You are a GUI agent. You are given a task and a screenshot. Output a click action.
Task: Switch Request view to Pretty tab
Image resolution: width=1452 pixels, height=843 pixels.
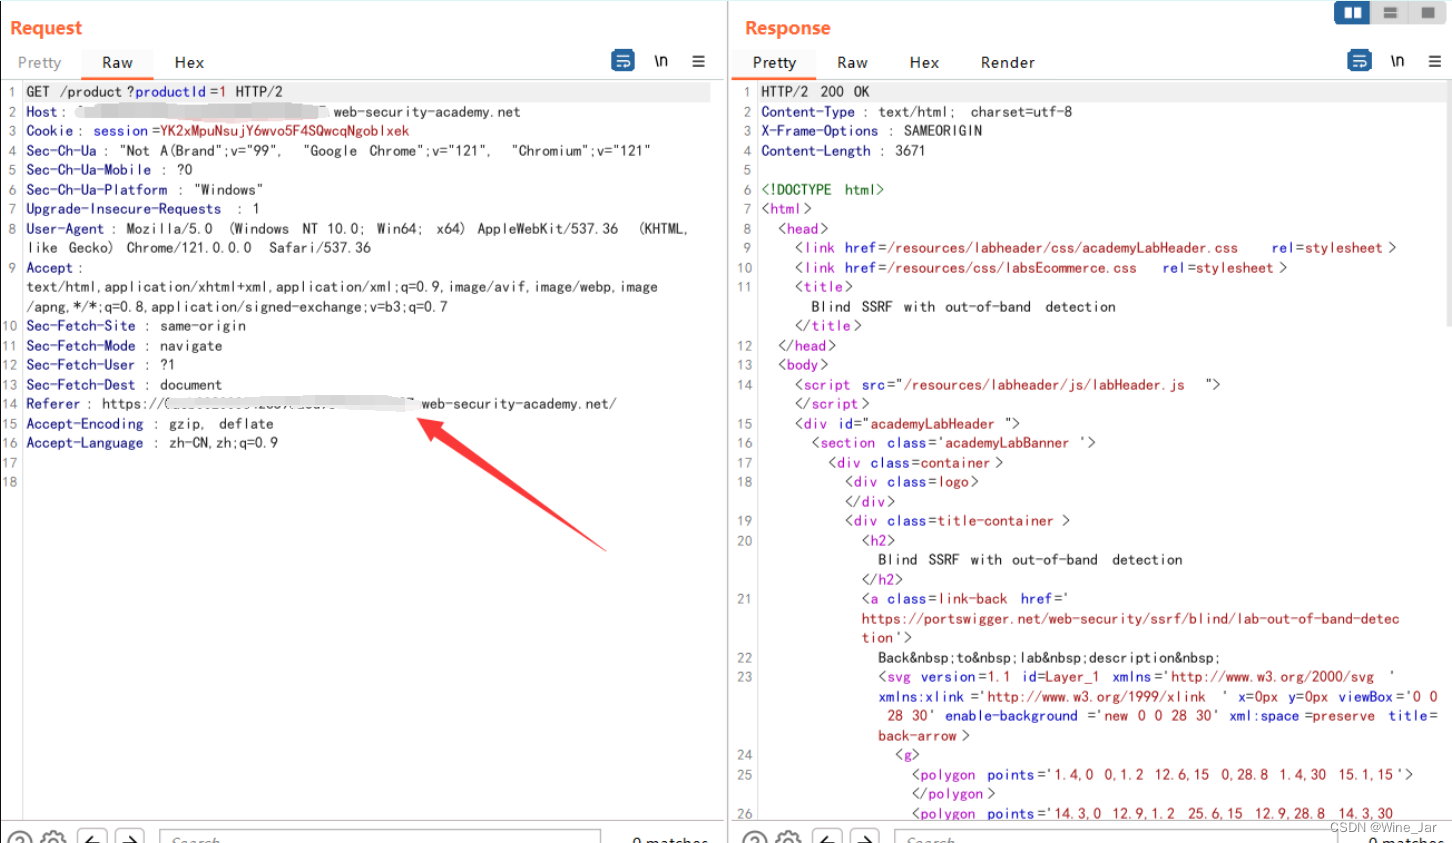pos(39,62)
